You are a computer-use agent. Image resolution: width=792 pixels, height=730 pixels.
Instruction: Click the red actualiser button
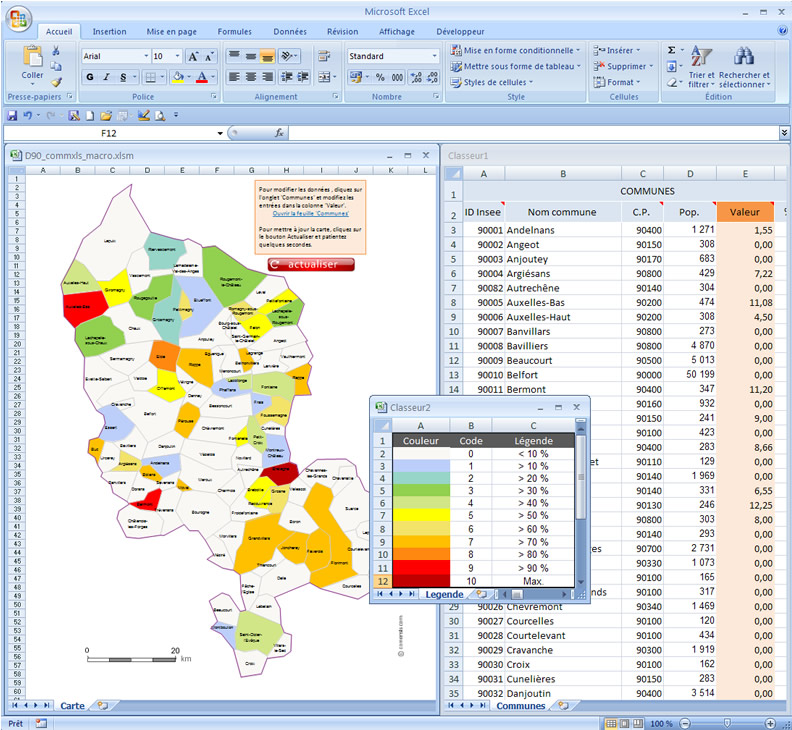pyautogui.click(x=311, y=264)
